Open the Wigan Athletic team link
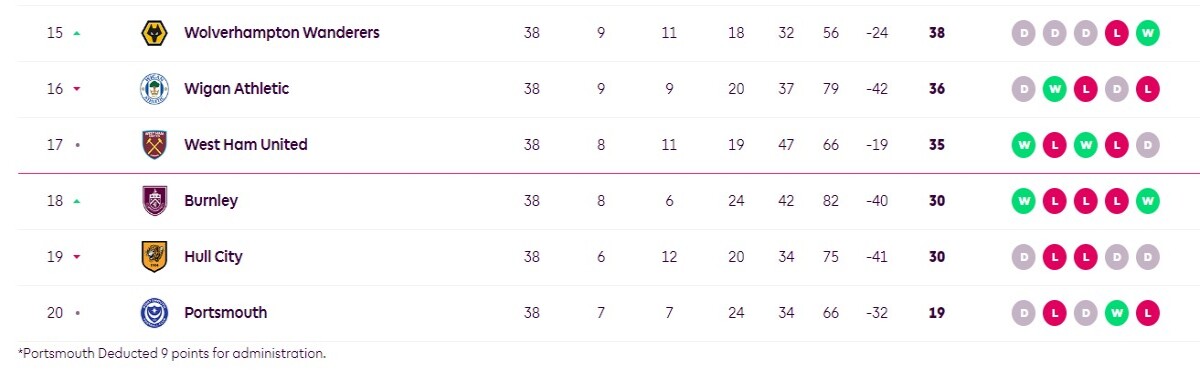This screenshot has height=382, width=1200. 236,89
